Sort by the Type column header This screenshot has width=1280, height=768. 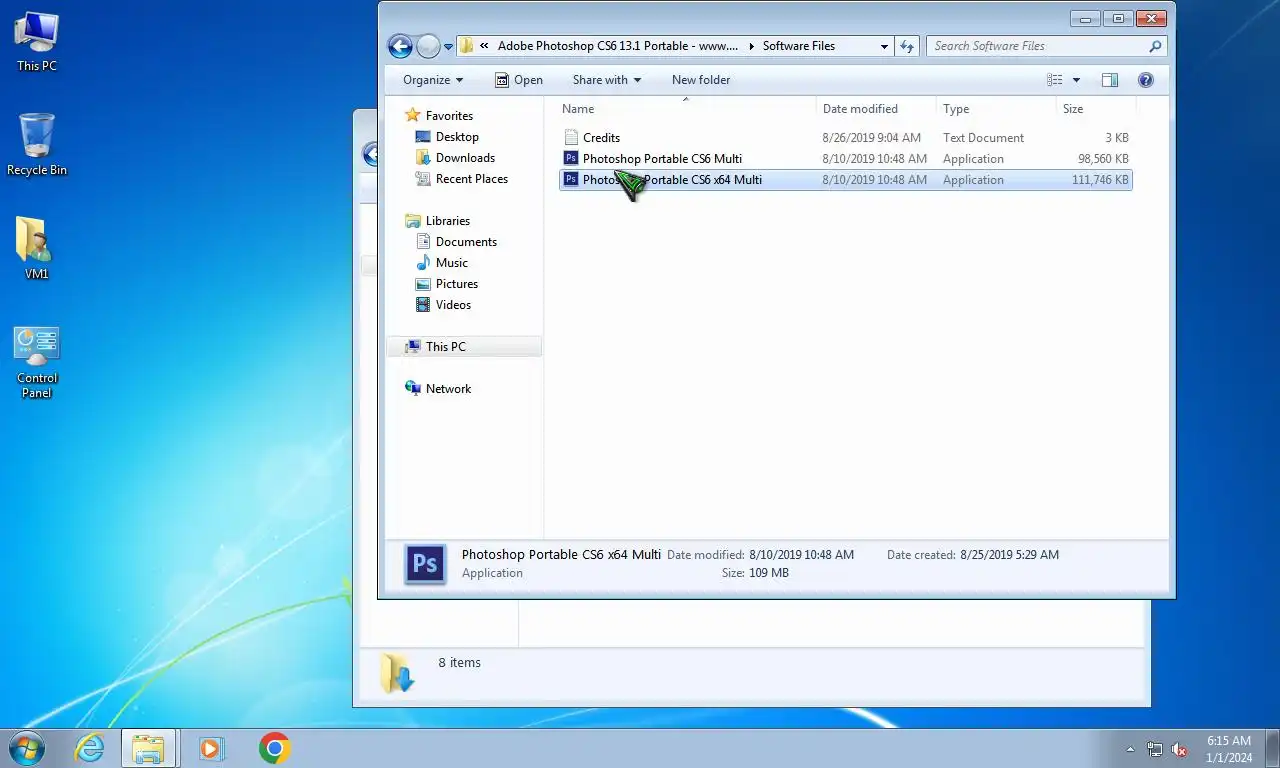[996, 109]
